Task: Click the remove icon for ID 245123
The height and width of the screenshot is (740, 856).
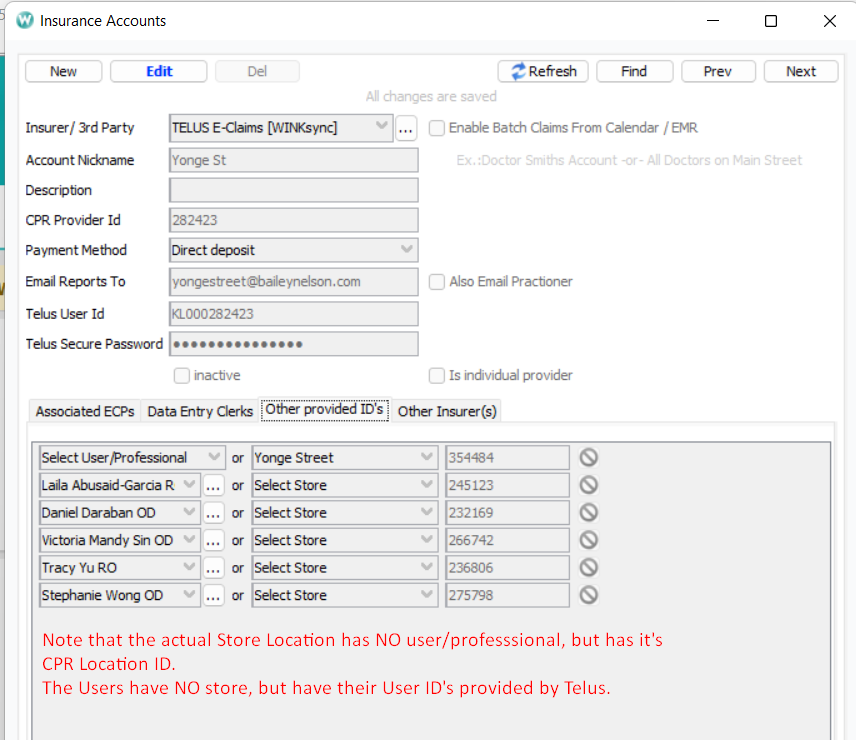Action: (588, 485)
